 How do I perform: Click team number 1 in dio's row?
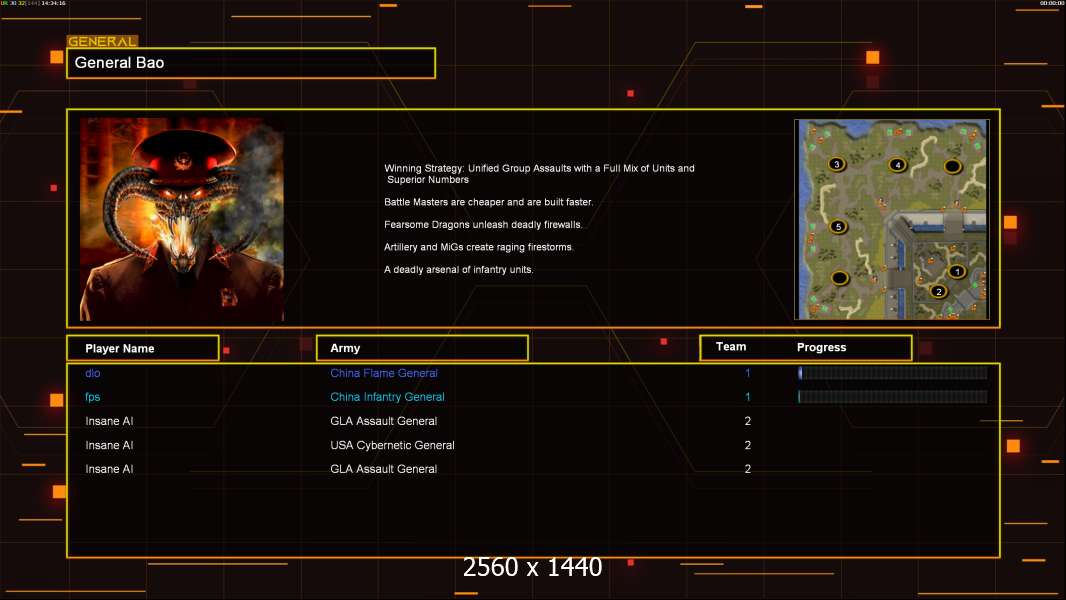tap(747, 373)
